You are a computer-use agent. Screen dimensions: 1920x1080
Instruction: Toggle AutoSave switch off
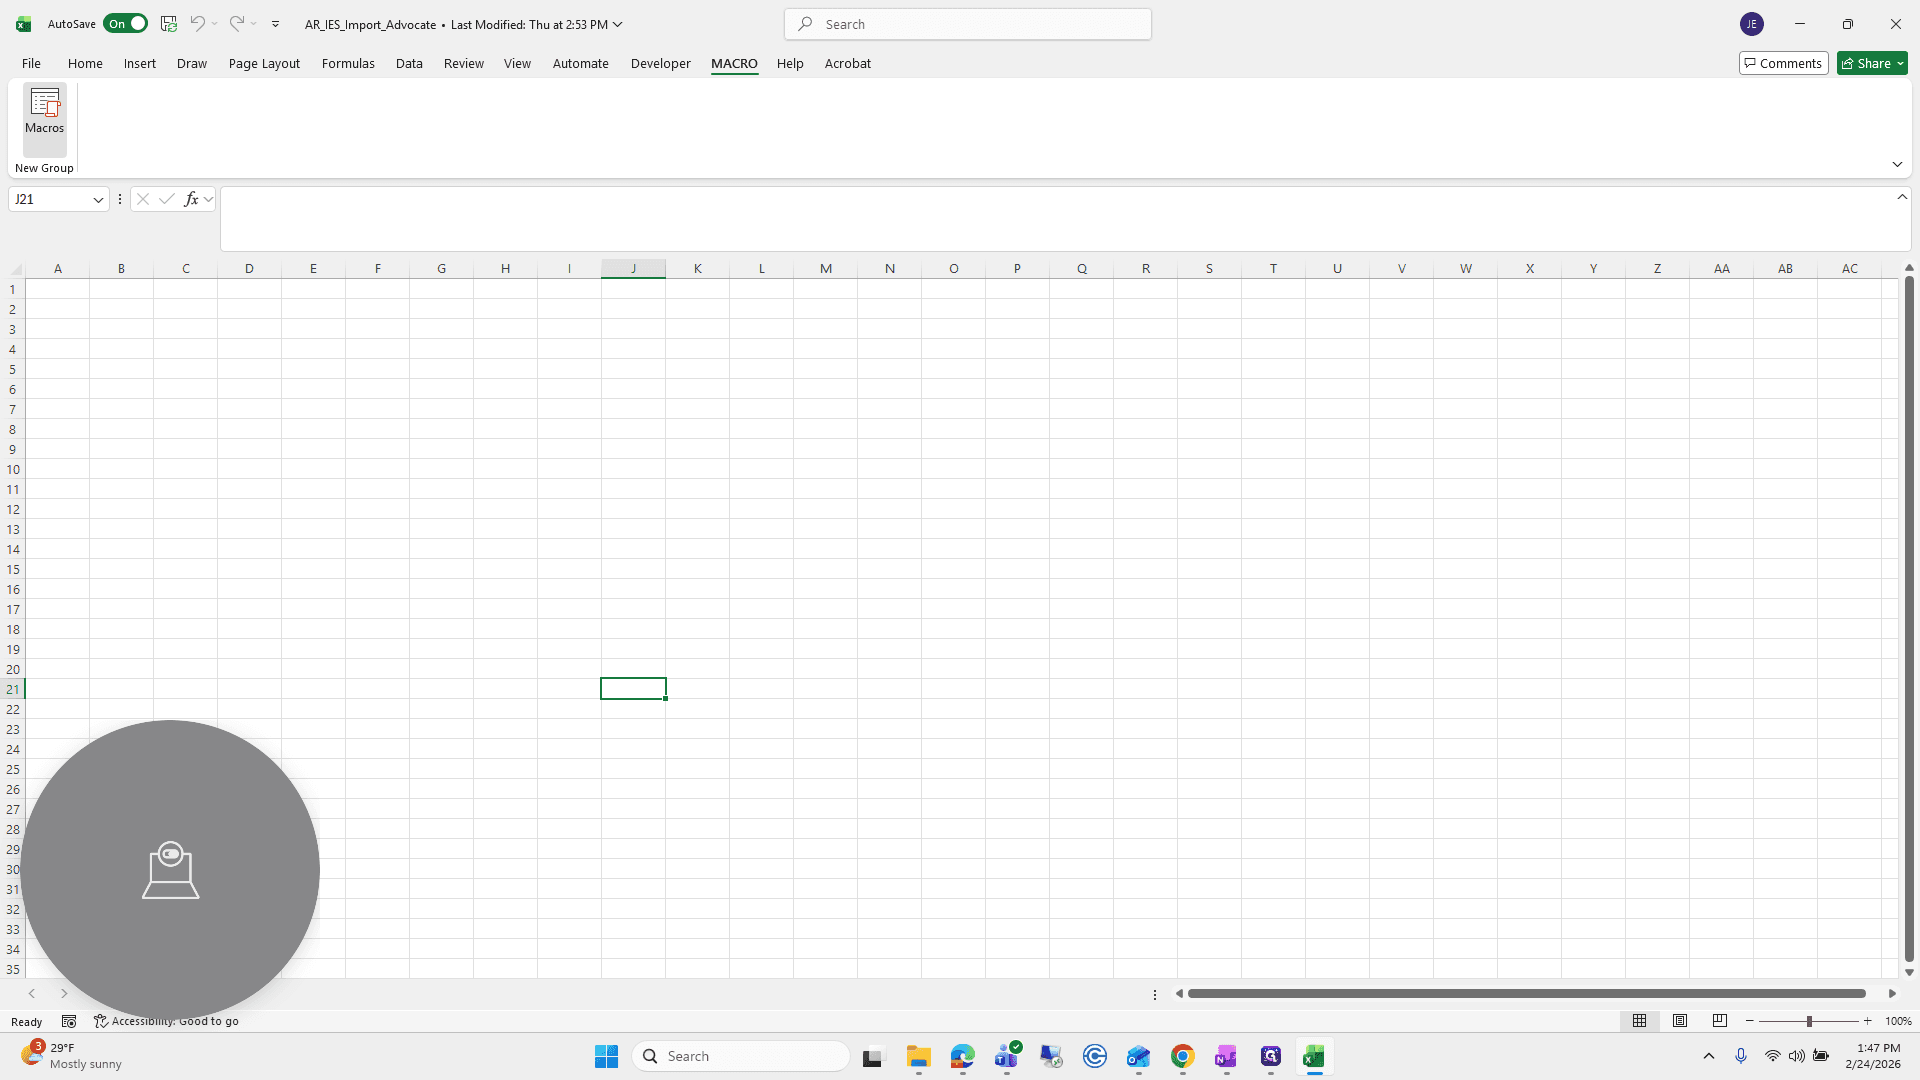(x=125, y=24)
